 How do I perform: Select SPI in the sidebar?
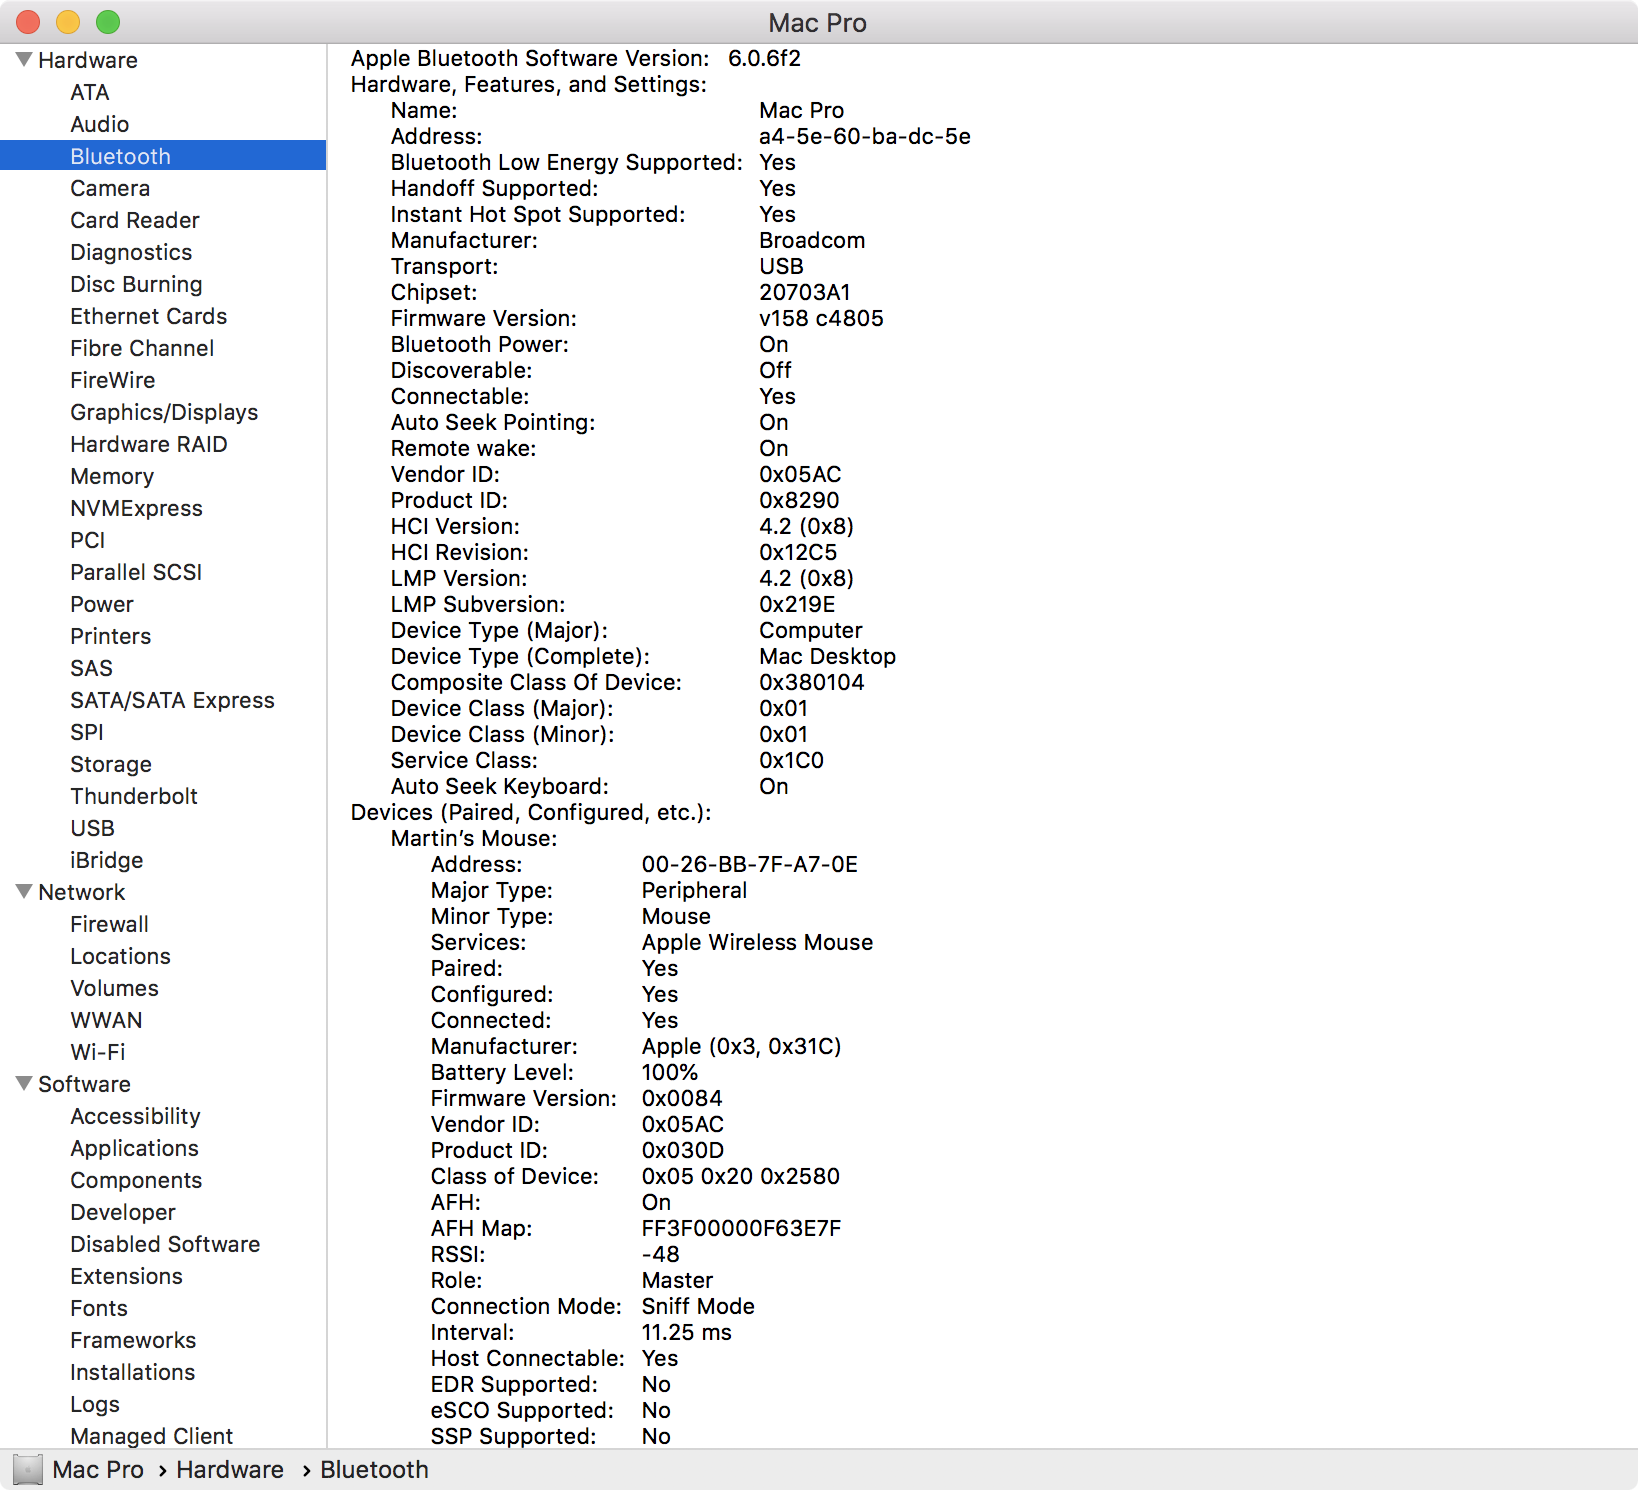coord(87,732)
